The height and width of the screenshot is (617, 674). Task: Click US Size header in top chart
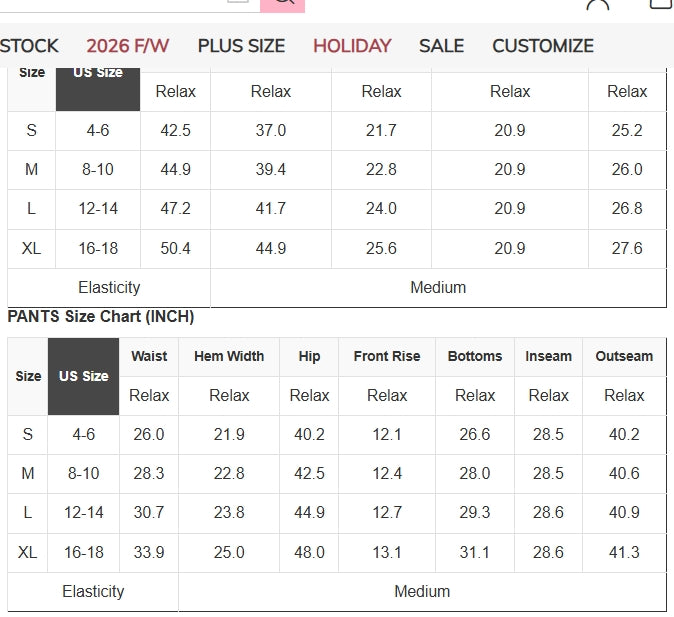click(x=98, y=88)
